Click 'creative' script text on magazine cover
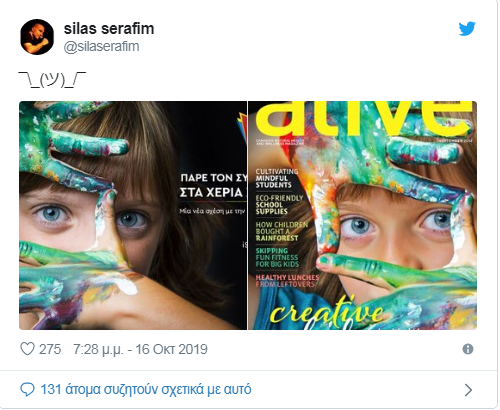The height and width of the screenshot is (410, 500). [327, 312]
